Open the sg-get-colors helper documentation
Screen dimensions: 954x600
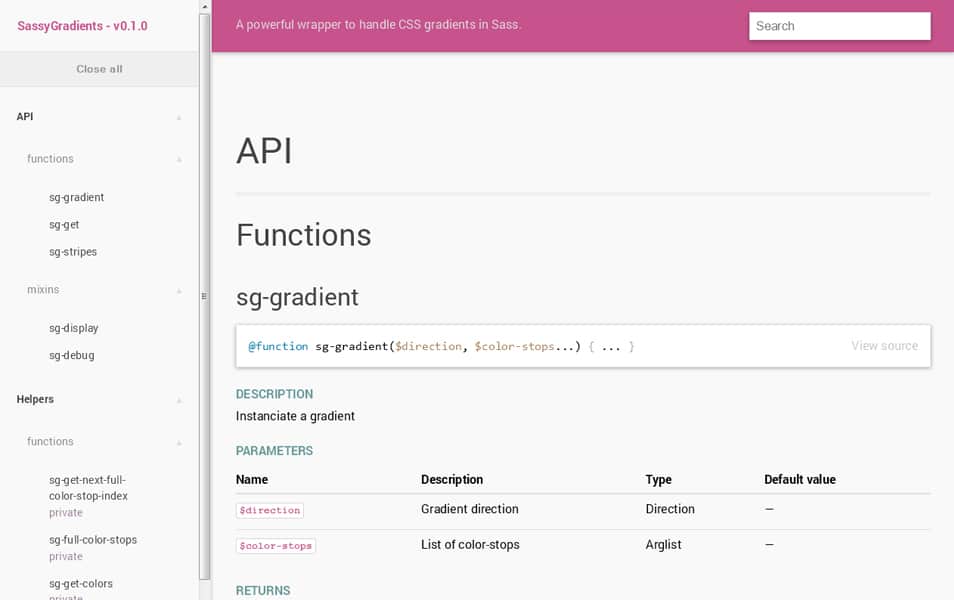[81, 583]
